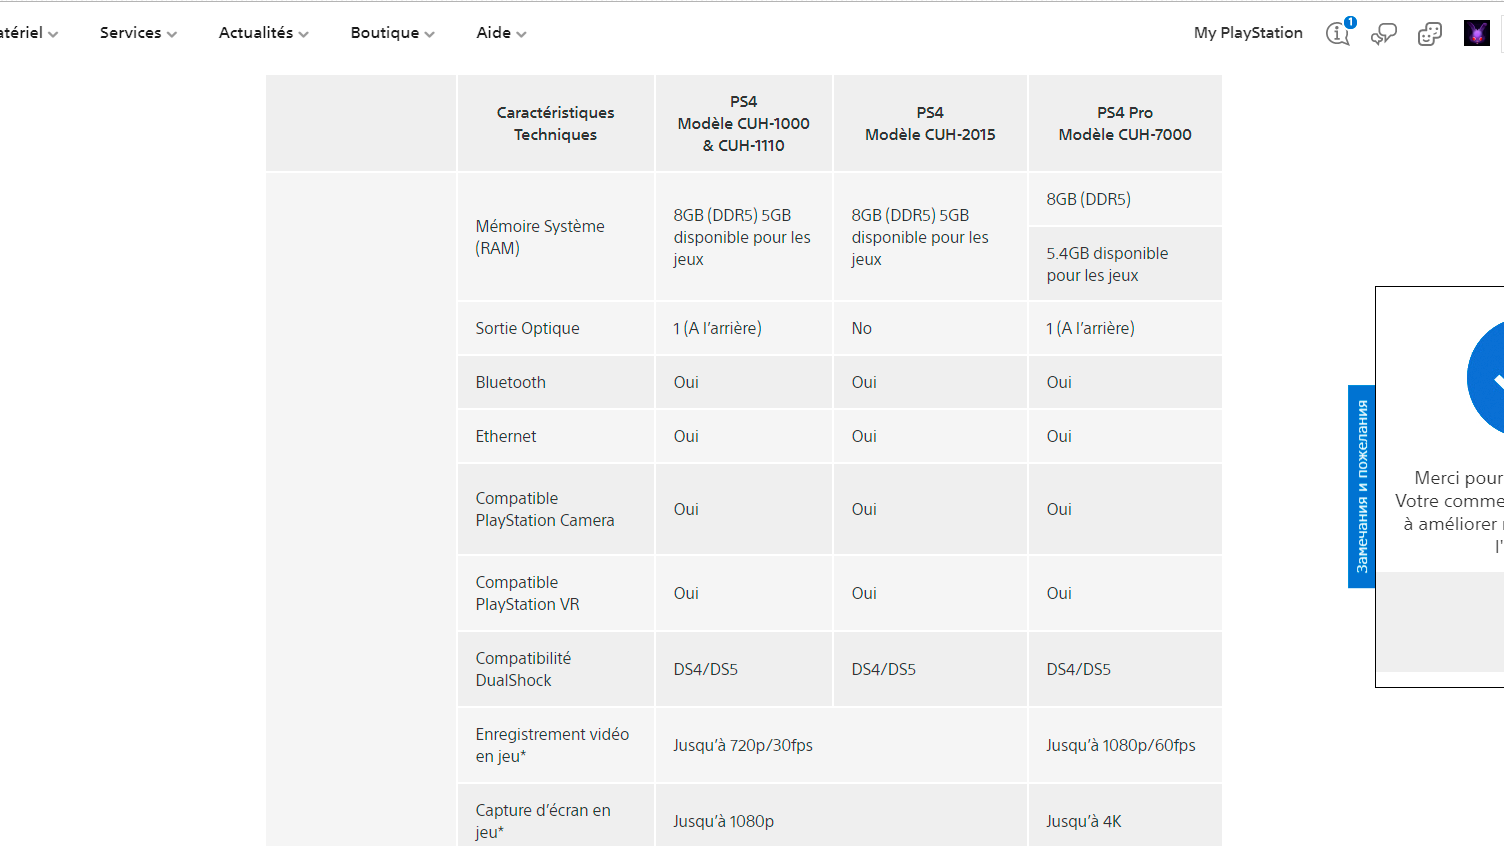Click the Mémoire Système (RAM) row label

coord(540,237)
